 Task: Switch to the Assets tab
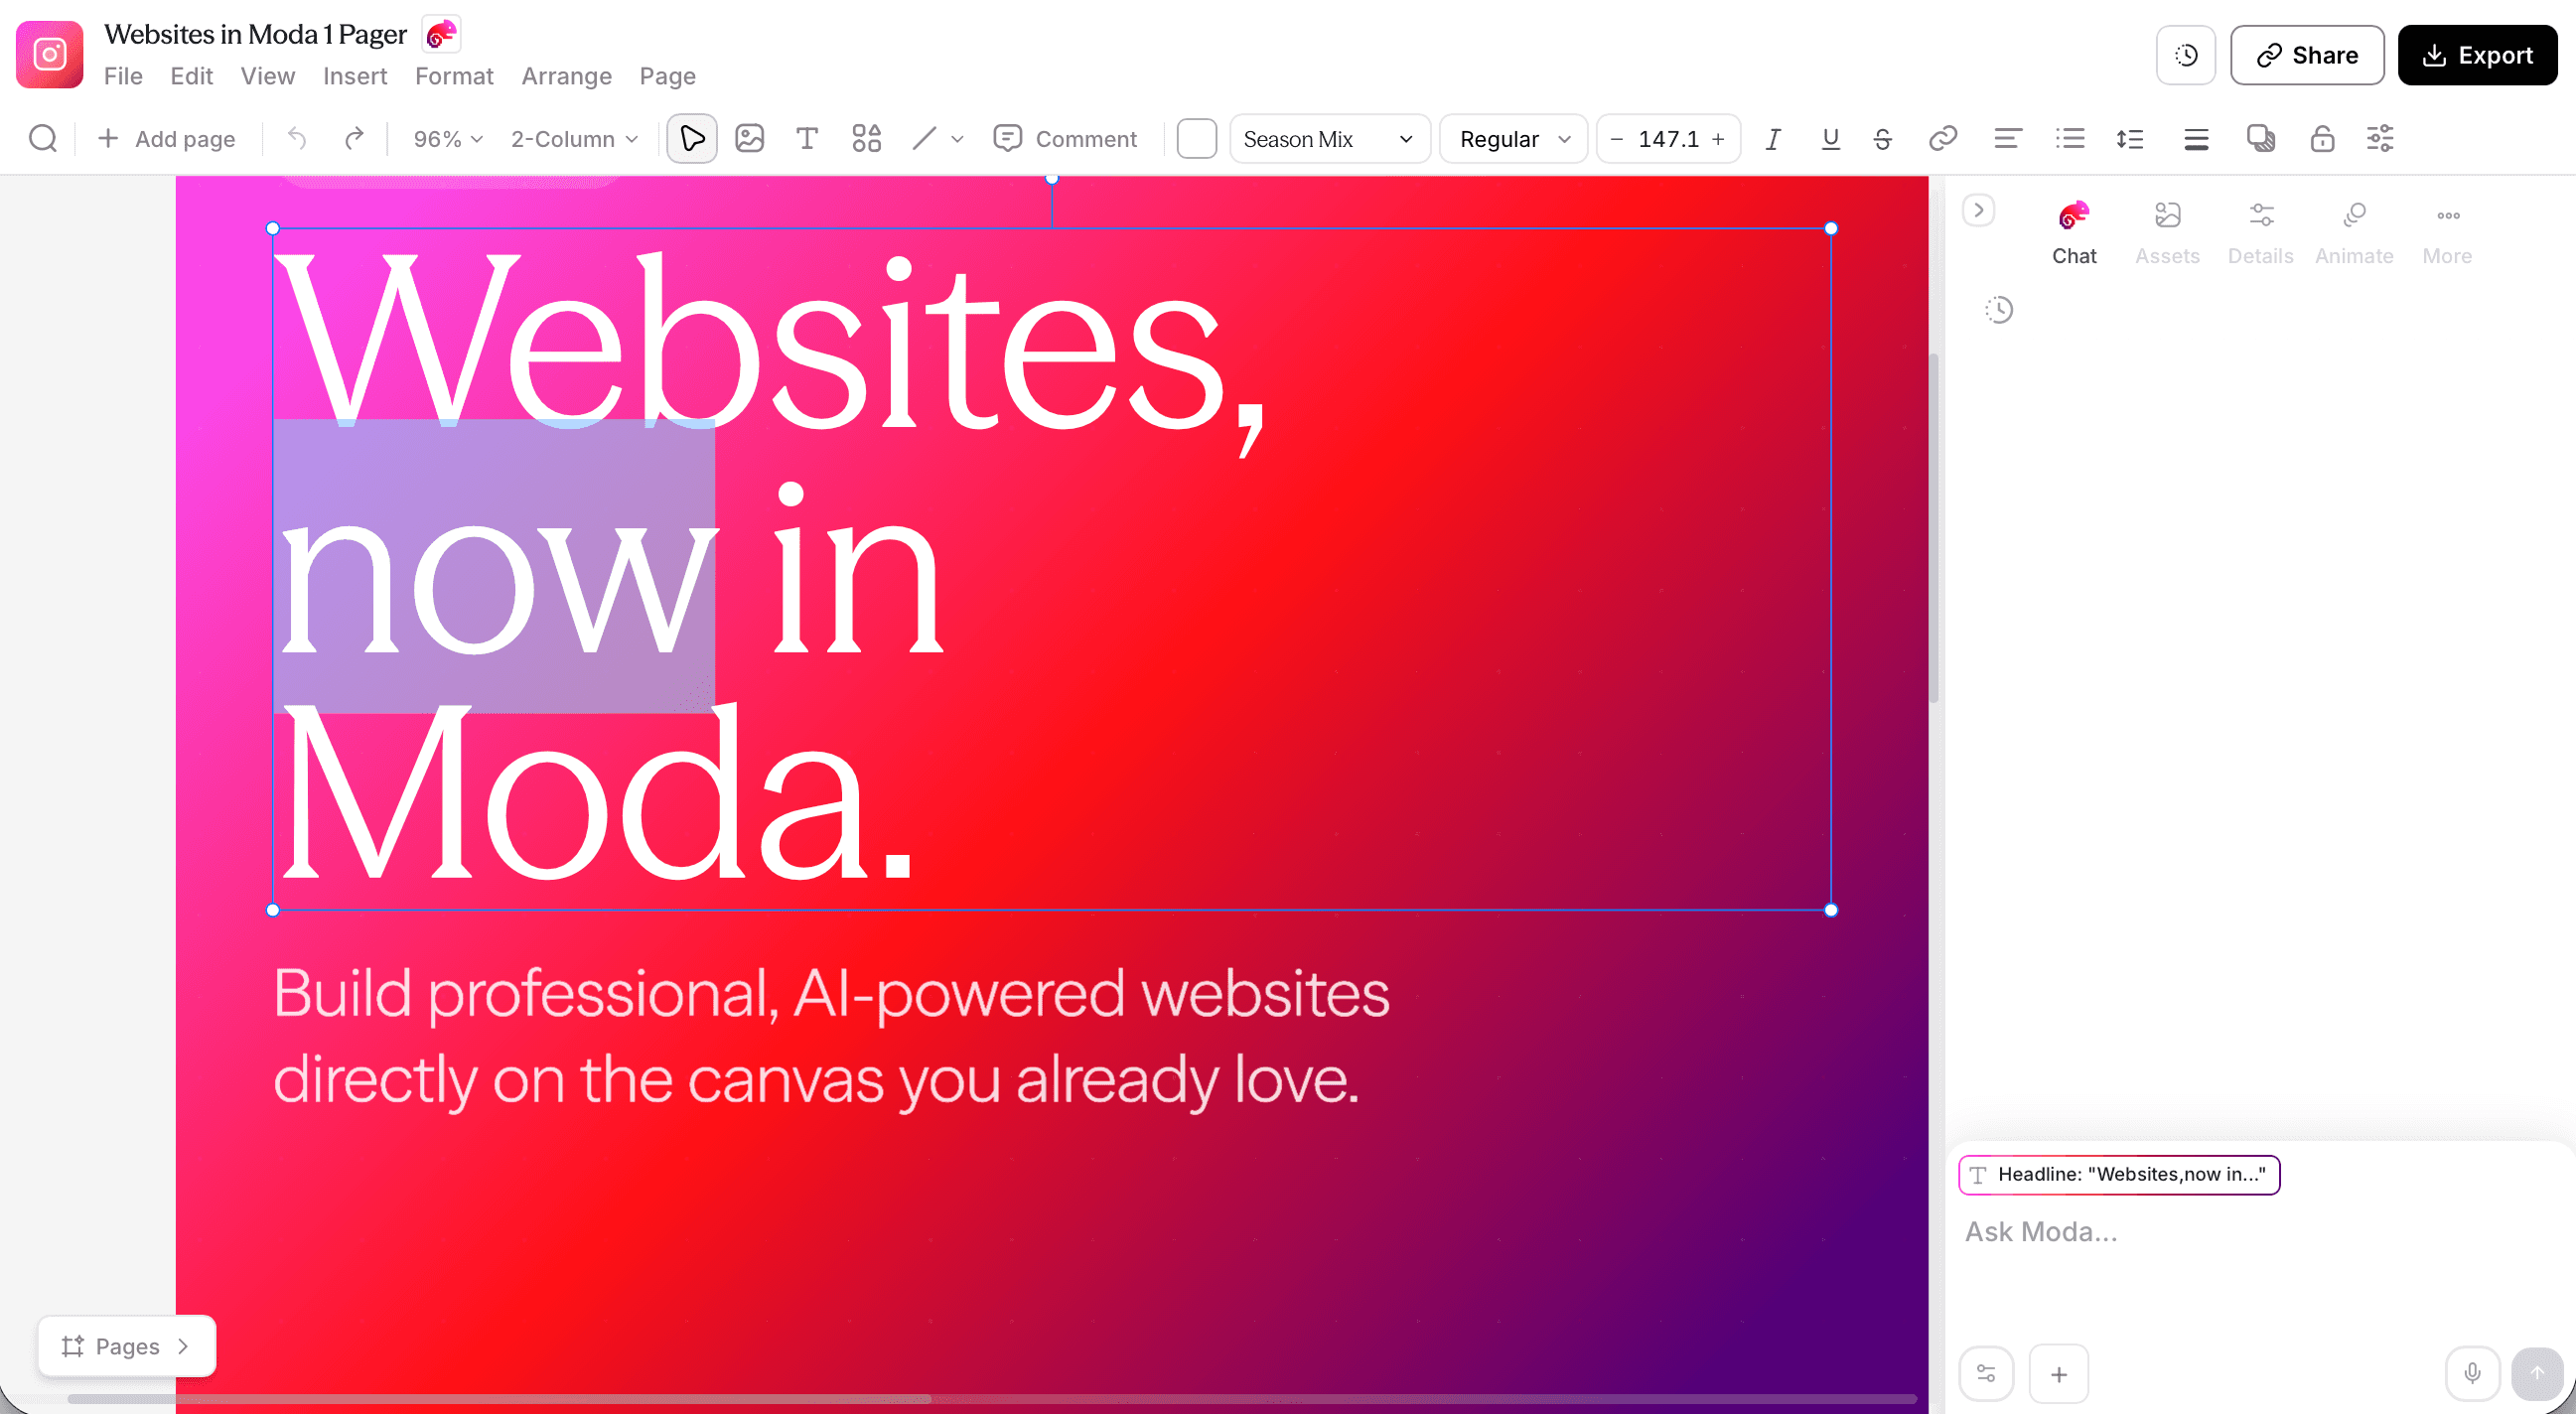[2167, 232]
